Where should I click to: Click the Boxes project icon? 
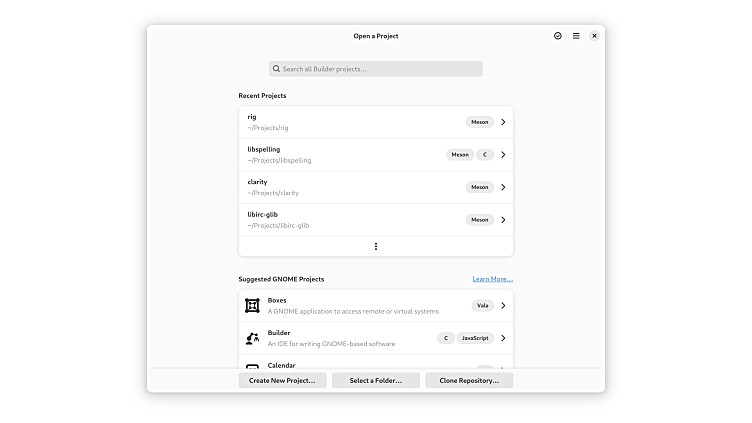[251, 306]
